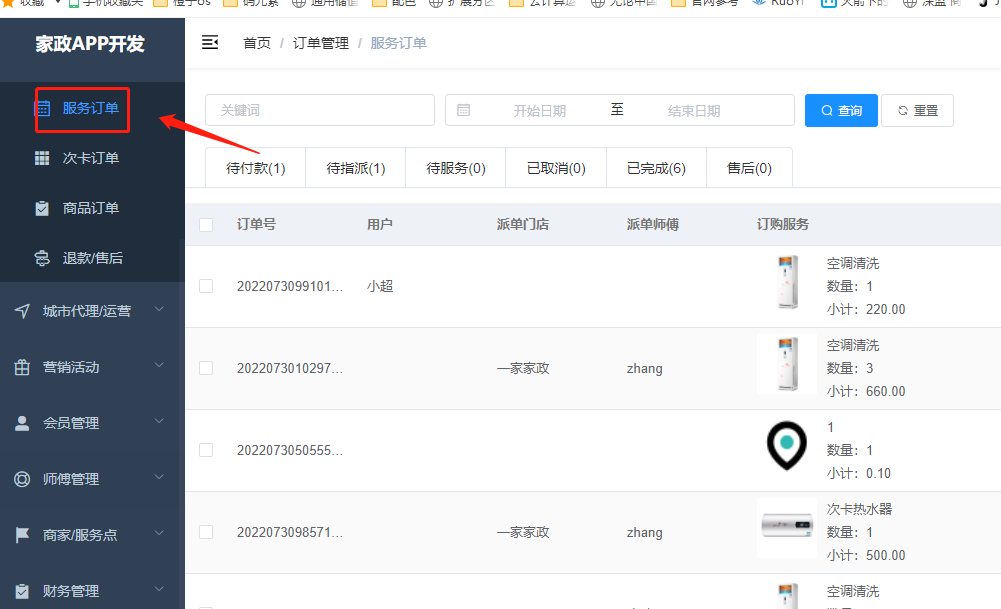
Task: Click the calendar icon in date range field
Action: tap(463, 110)
